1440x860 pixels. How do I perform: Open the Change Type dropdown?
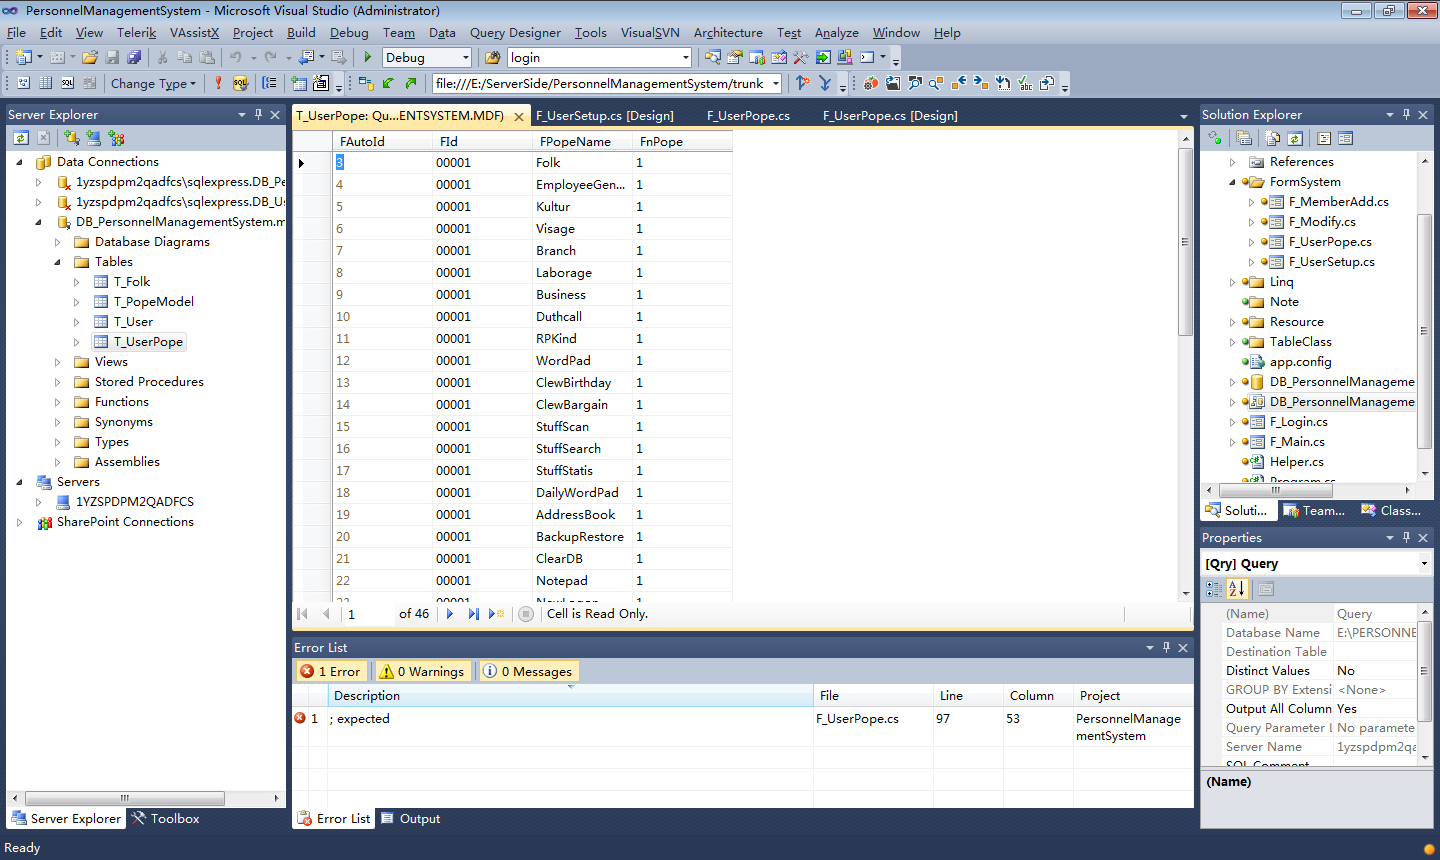(153, 84)
